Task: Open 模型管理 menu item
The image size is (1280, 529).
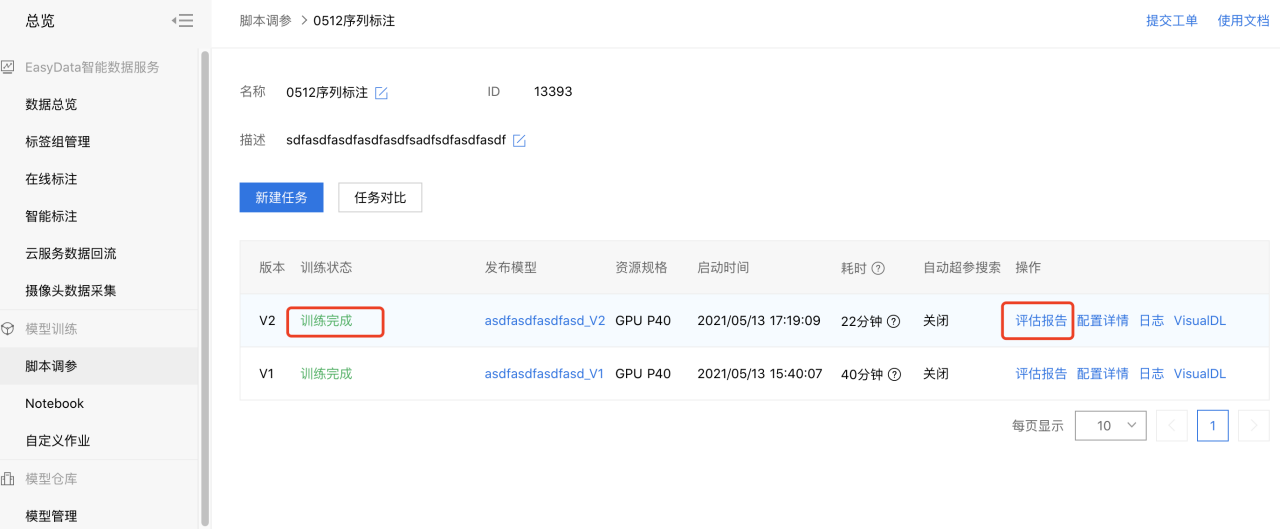Action: coord(51,516)
